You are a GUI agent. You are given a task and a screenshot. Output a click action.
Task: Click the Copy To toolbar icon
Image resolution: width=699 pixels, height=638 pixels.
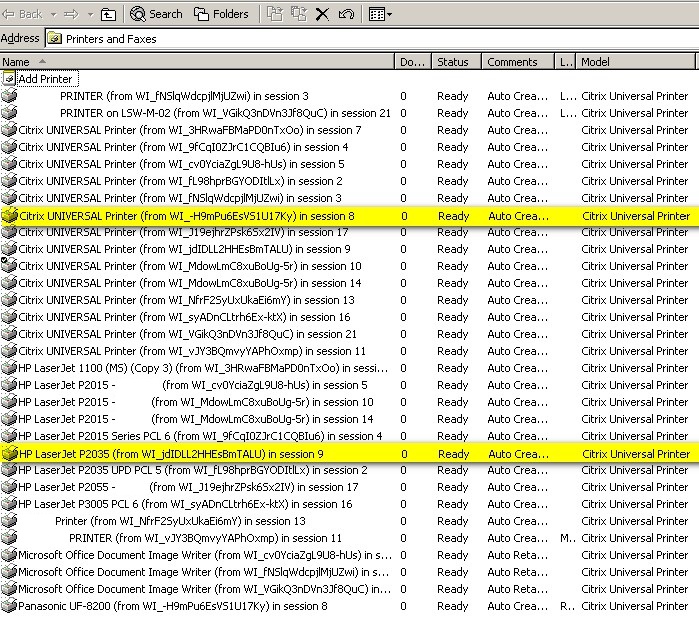(299, 14)
